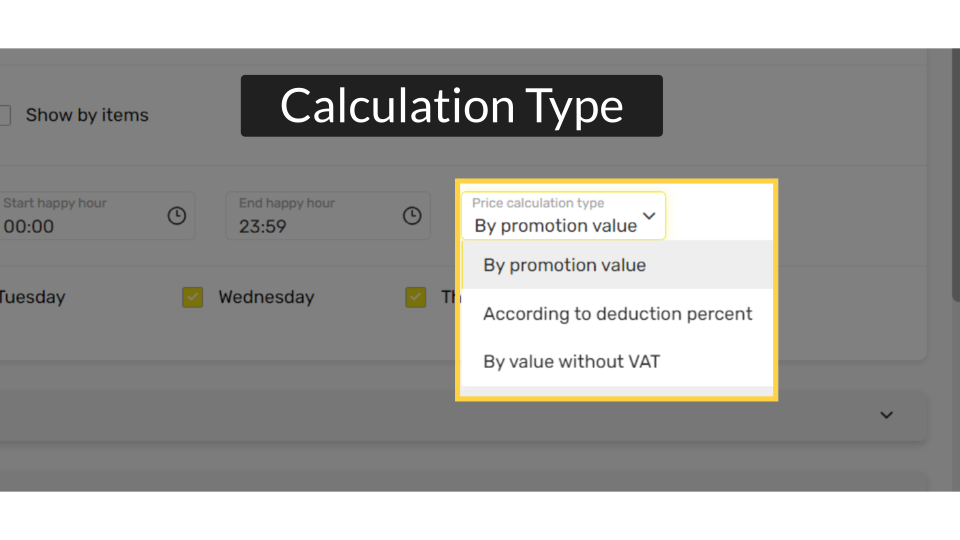
Task: Click the 23:59 end time value
Action: pos(263,227)
